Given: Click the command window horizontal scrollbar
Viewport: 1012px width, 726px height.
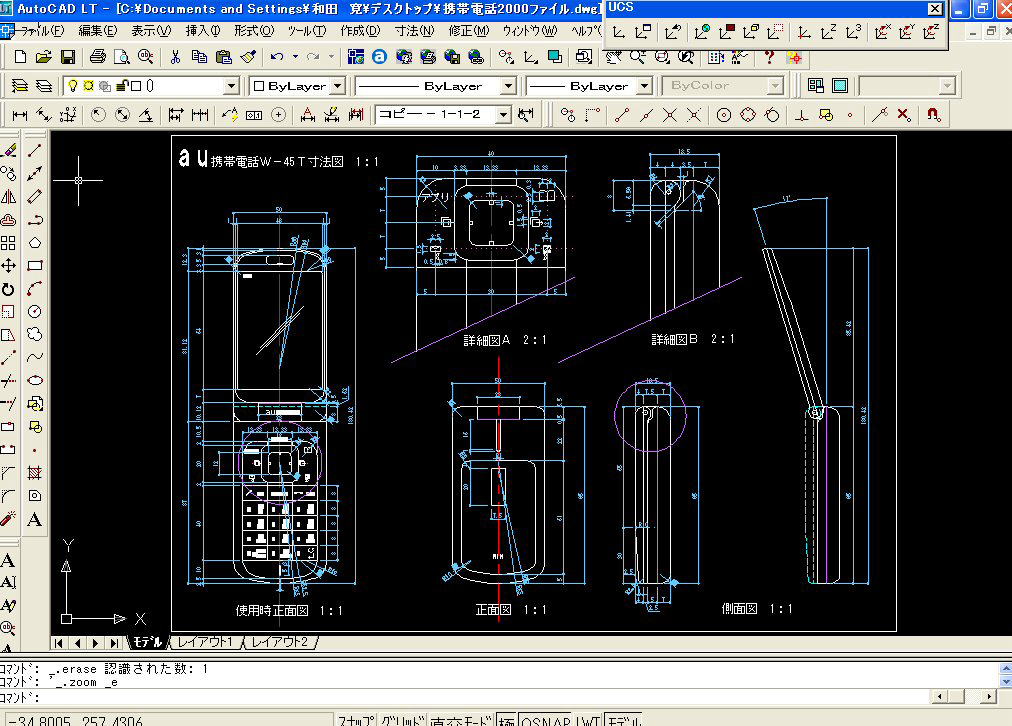Looking at the screenshot, I should (x=964, y=696).
